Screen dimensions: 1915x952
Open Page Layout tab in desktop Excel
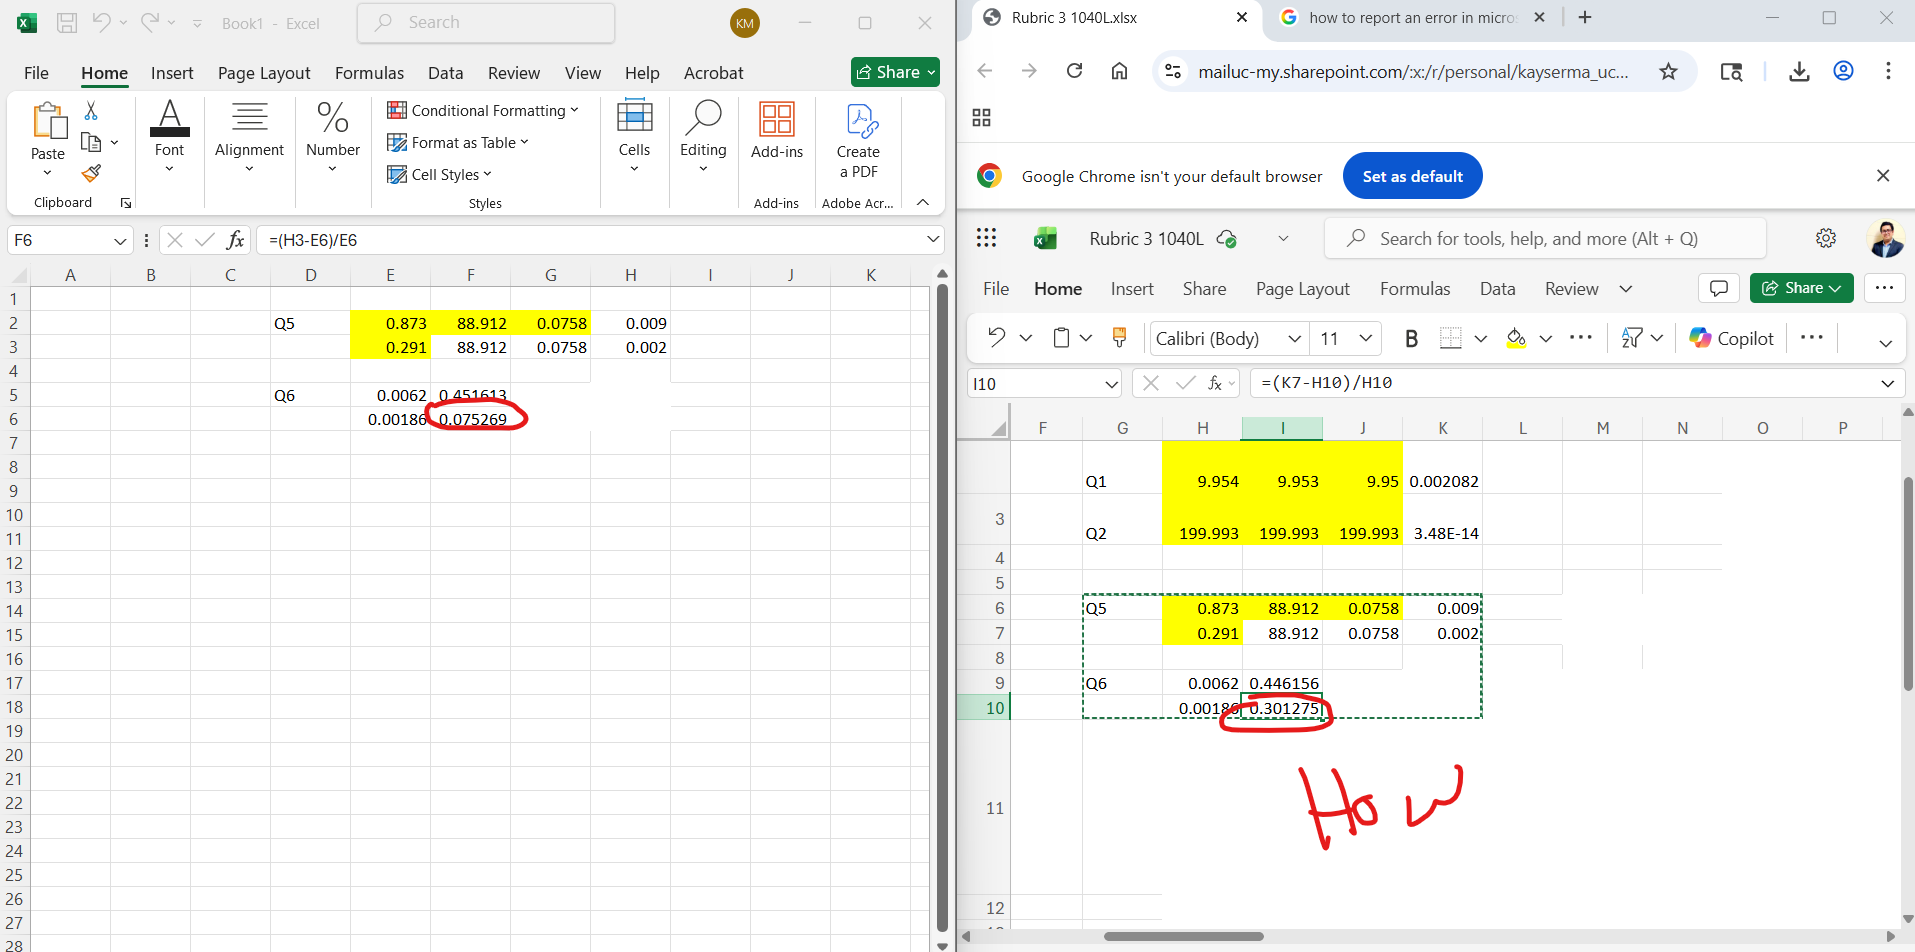click(264, 73)
